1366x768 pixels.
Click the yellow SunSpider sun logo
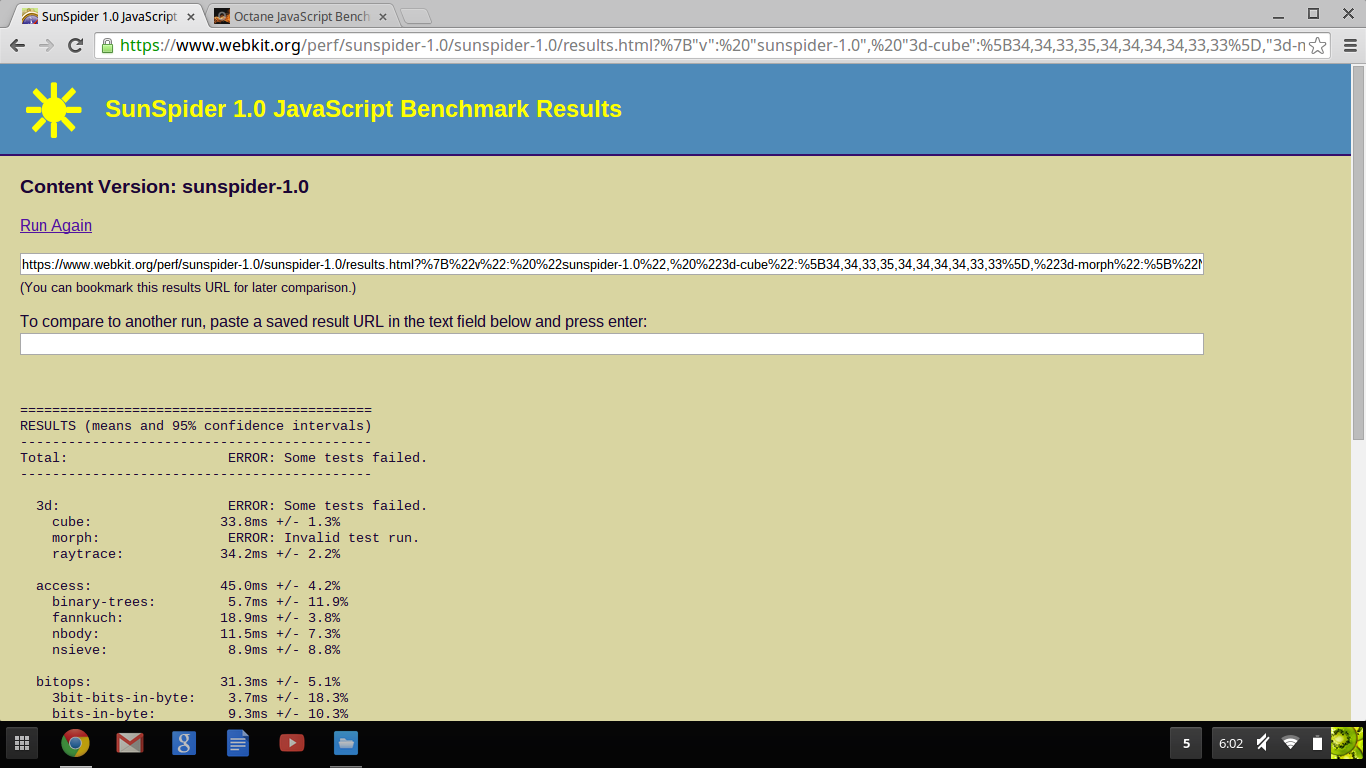coord(53,109)
